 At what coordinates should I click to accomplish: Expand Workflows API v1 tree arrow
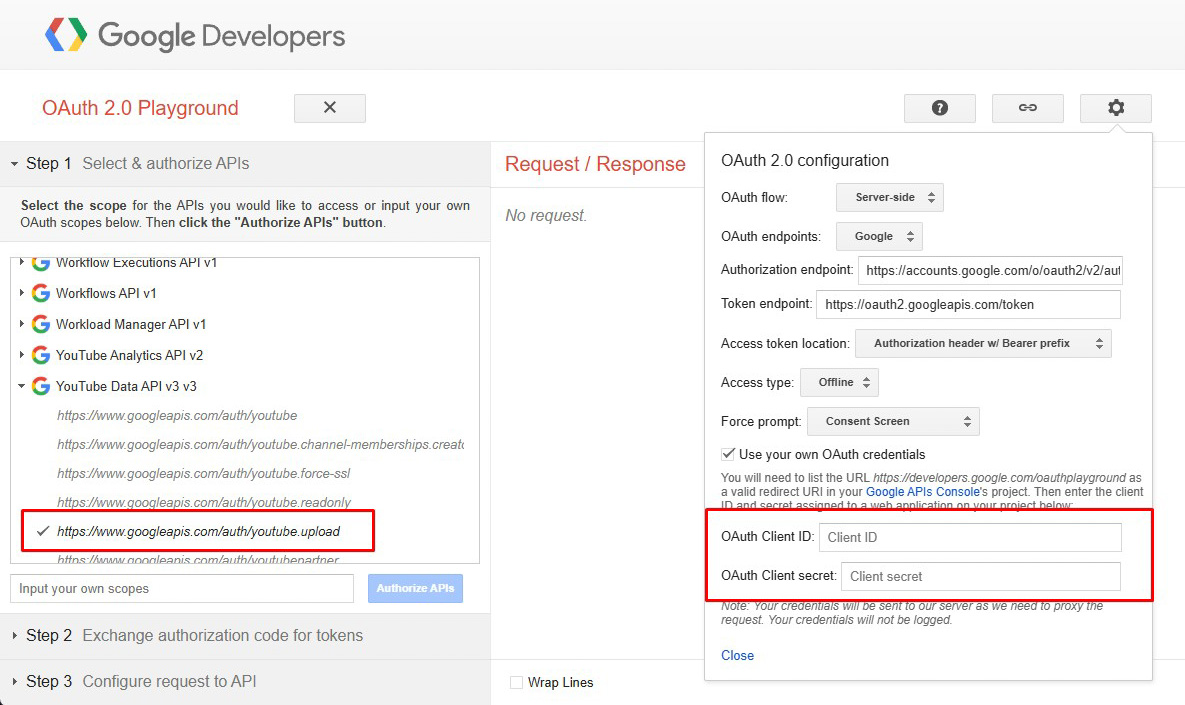(x=21, y=292)
